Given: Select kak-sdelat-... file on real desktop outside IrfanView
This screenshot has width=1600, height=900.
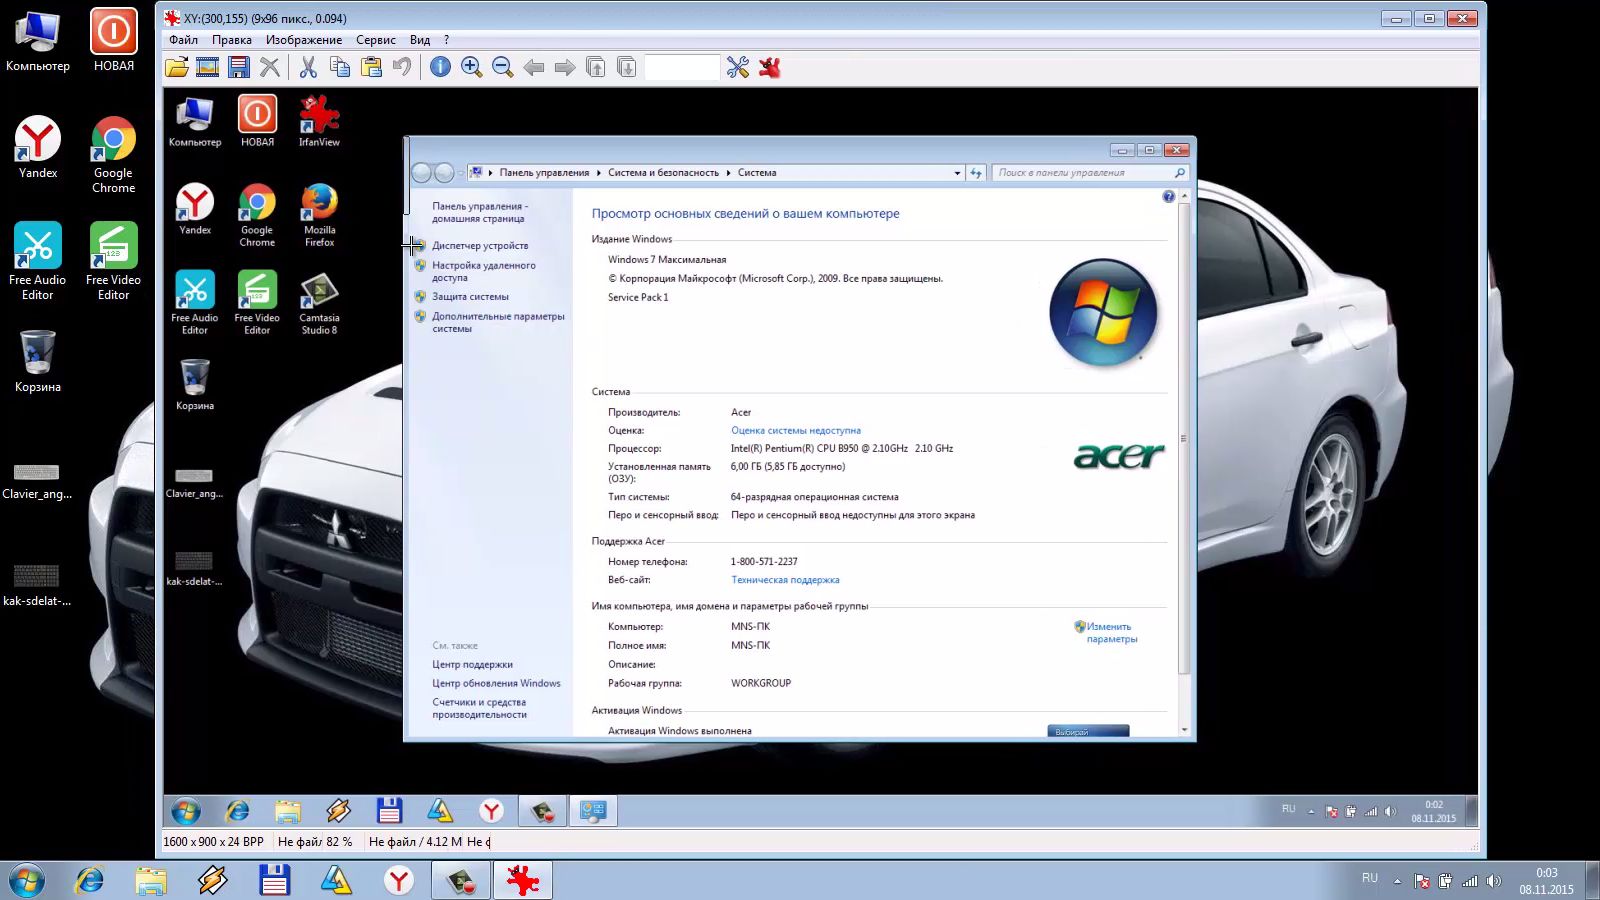Looking at the screenshot, I should click(x=37, y=585).
